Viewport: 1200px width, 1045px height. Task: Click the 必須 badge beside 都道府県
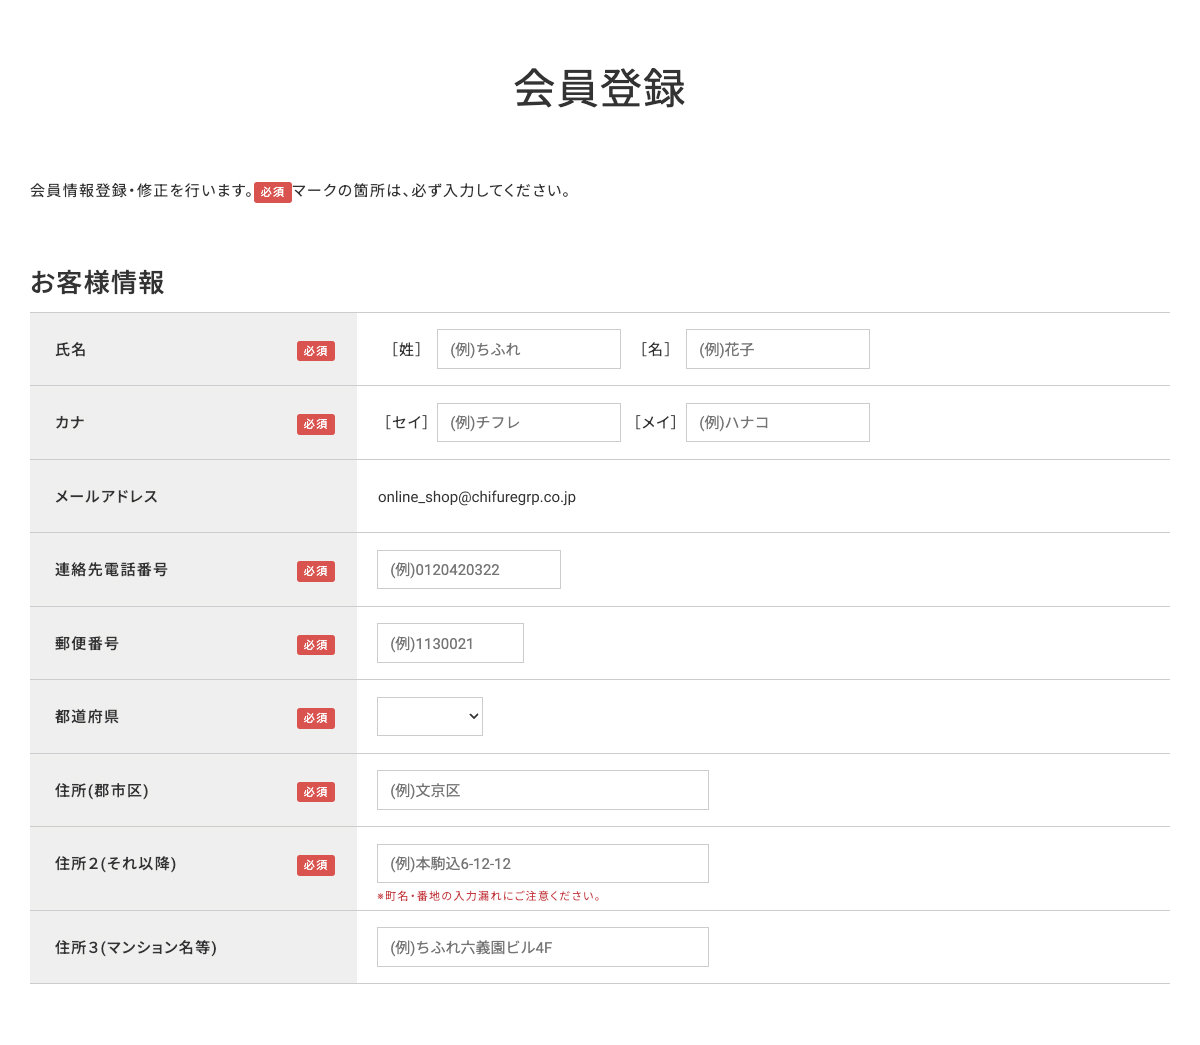(316, 718)
